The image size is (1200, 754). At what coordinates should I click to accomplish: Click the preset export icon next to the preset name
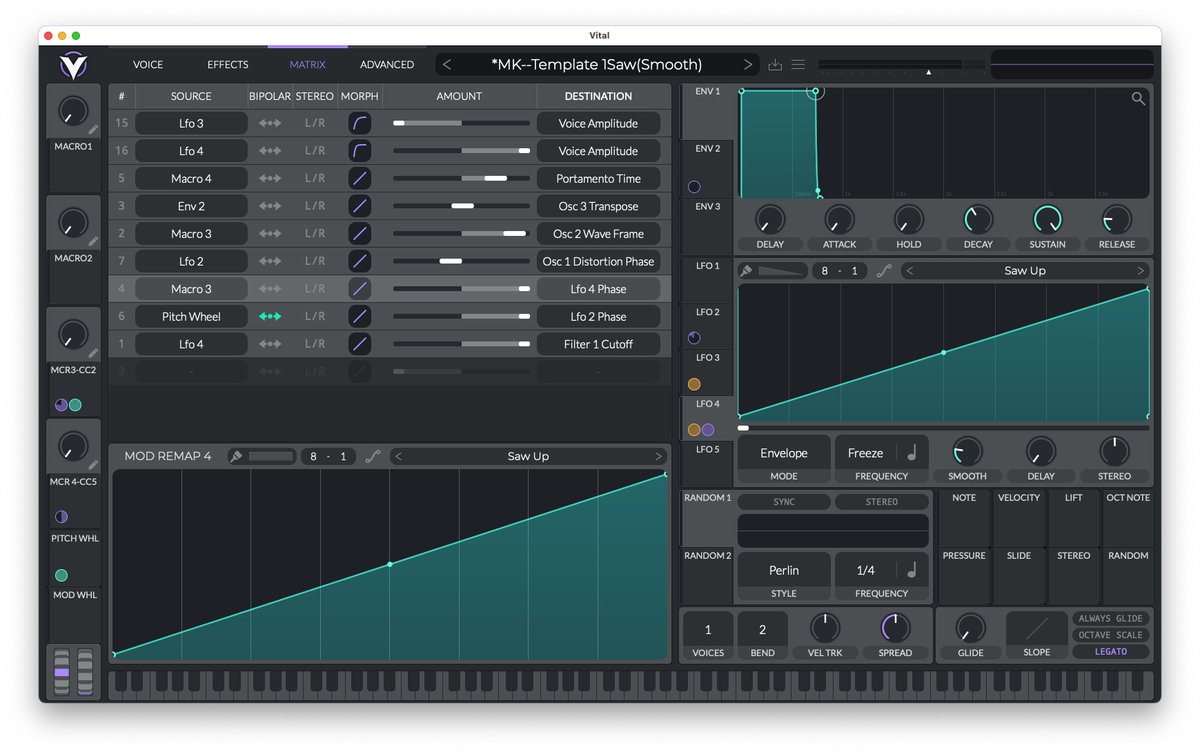coord(774,63)
